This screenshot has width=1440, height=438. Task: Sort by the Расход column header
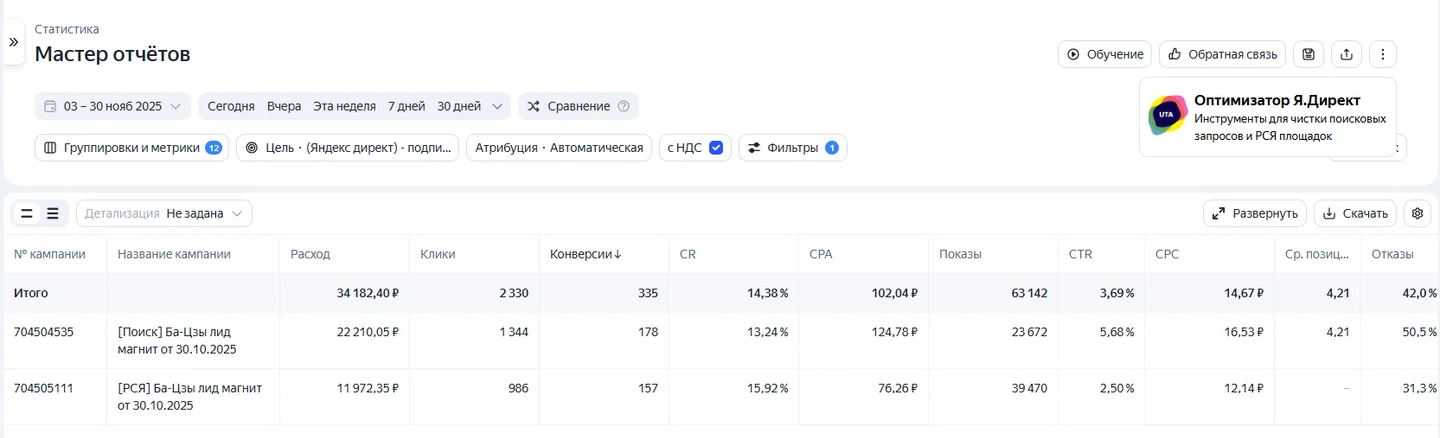pos(310,254)
